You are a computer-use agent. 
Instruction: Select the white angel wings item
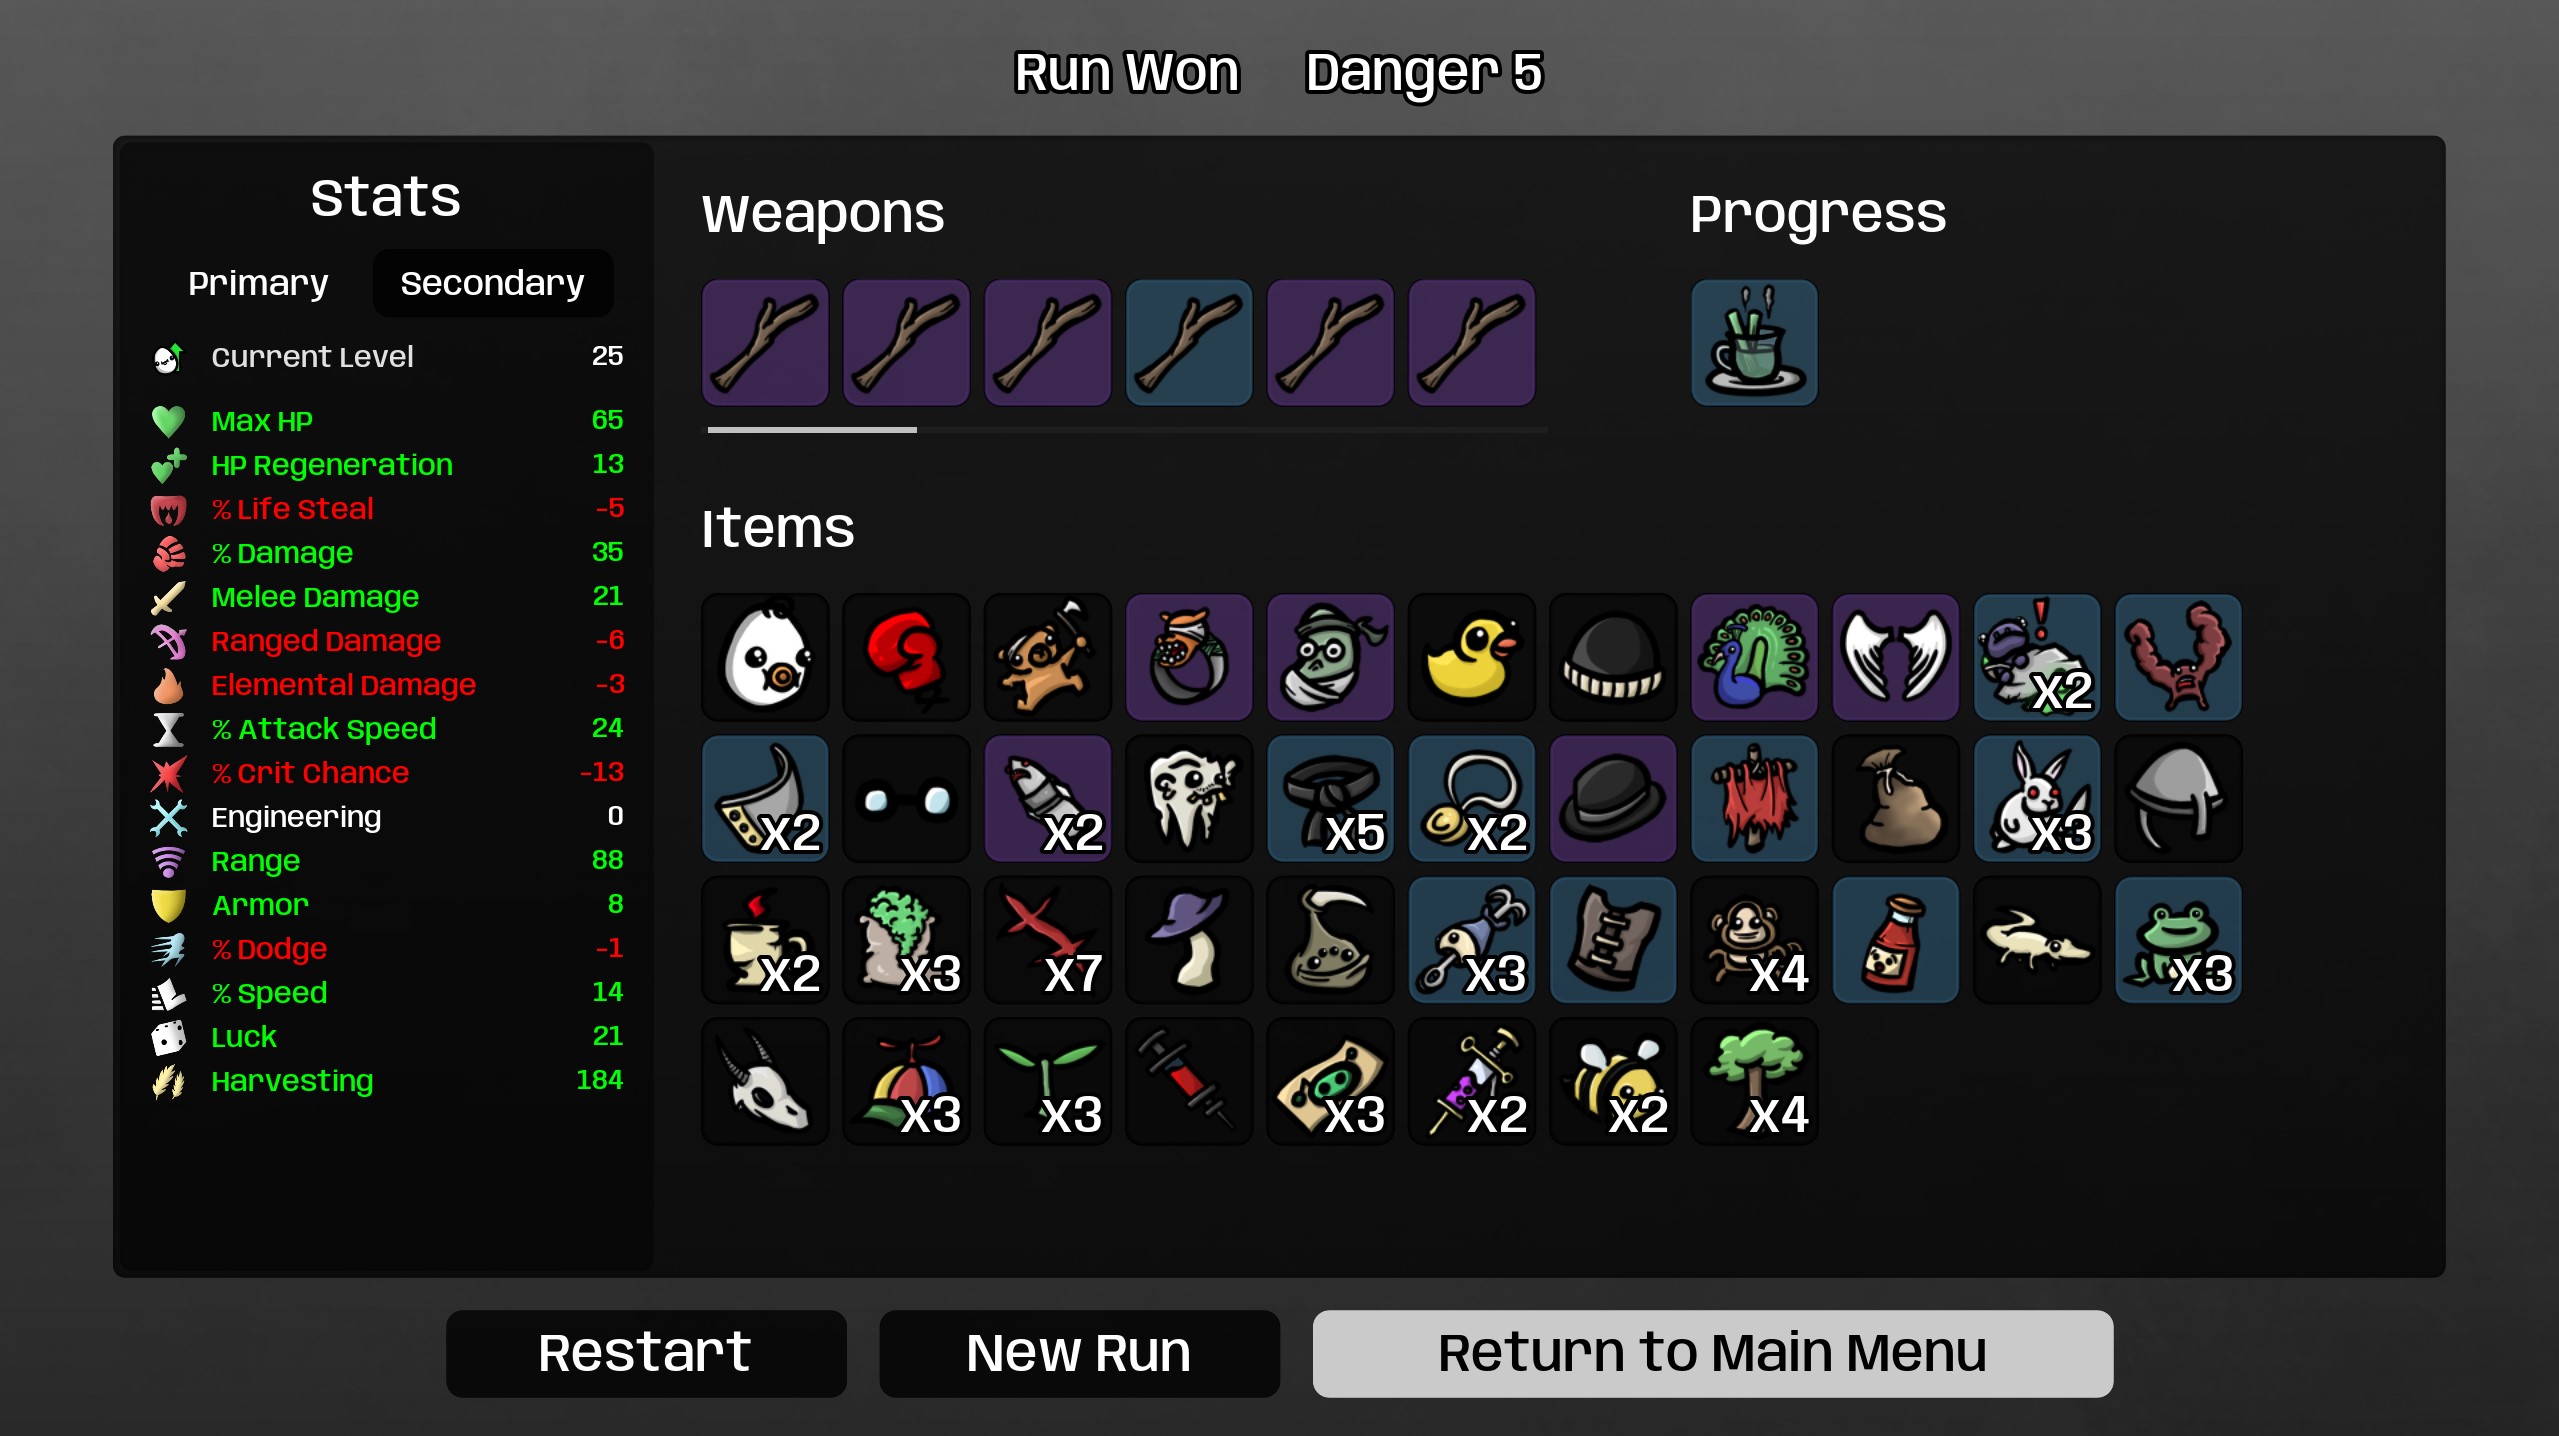(x=1895, y=658)
